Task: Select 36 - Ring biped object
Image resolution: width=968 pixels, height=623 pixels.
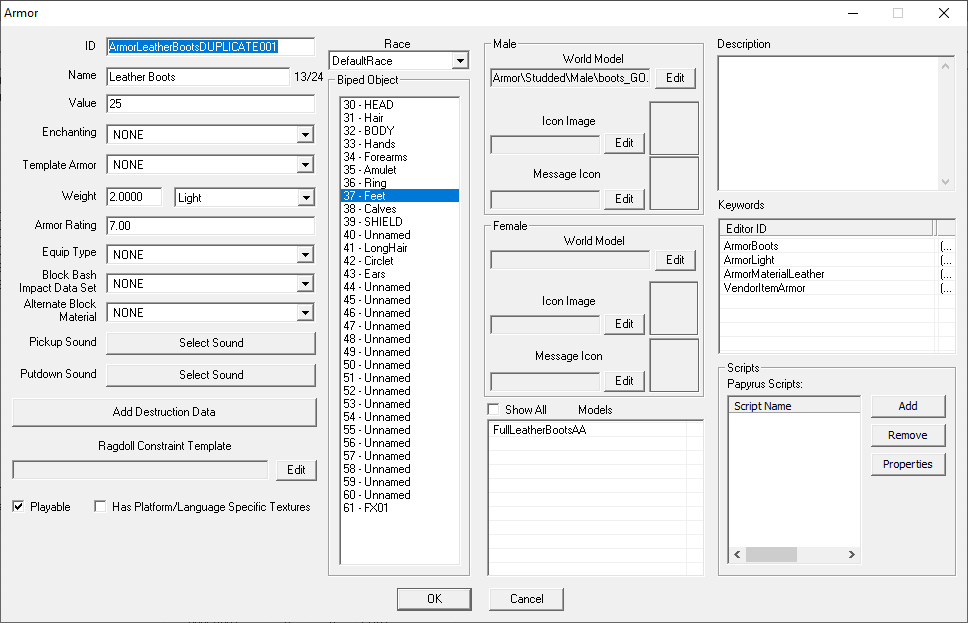Action: (399, 183)
